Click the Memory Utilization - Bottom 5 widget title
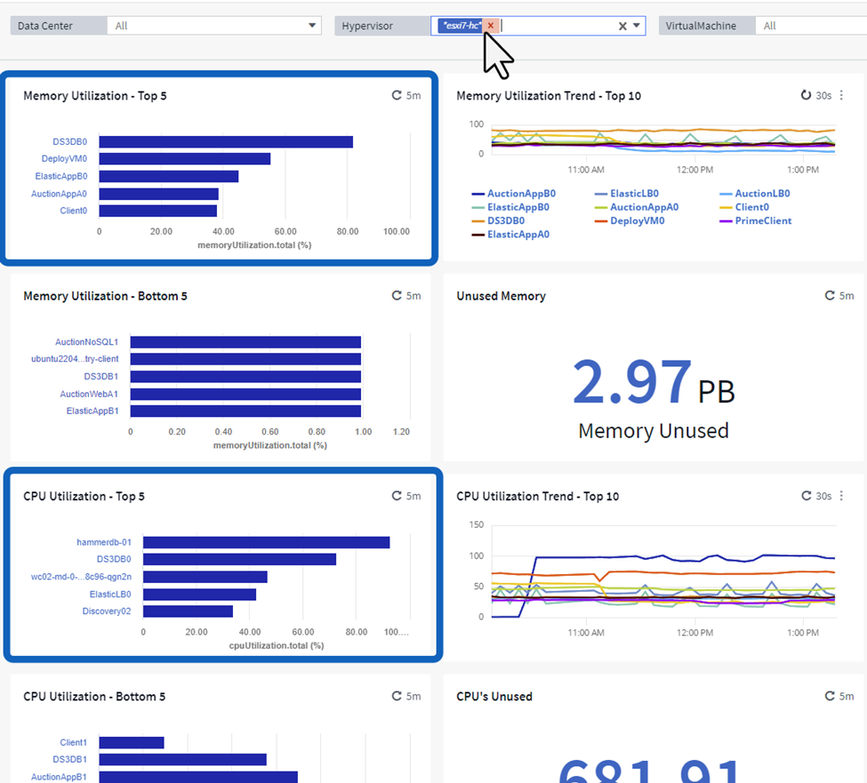867x783 pixels. point(105,296)
